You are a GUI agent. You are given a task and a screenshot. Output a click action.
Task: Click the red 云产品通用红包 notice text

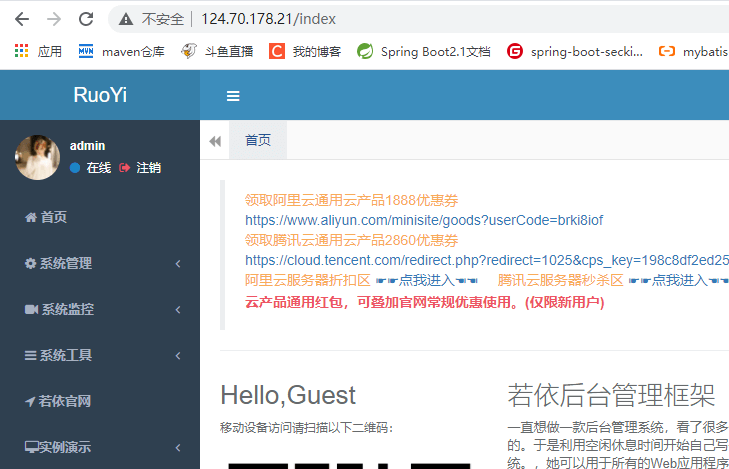click(424, 303)
